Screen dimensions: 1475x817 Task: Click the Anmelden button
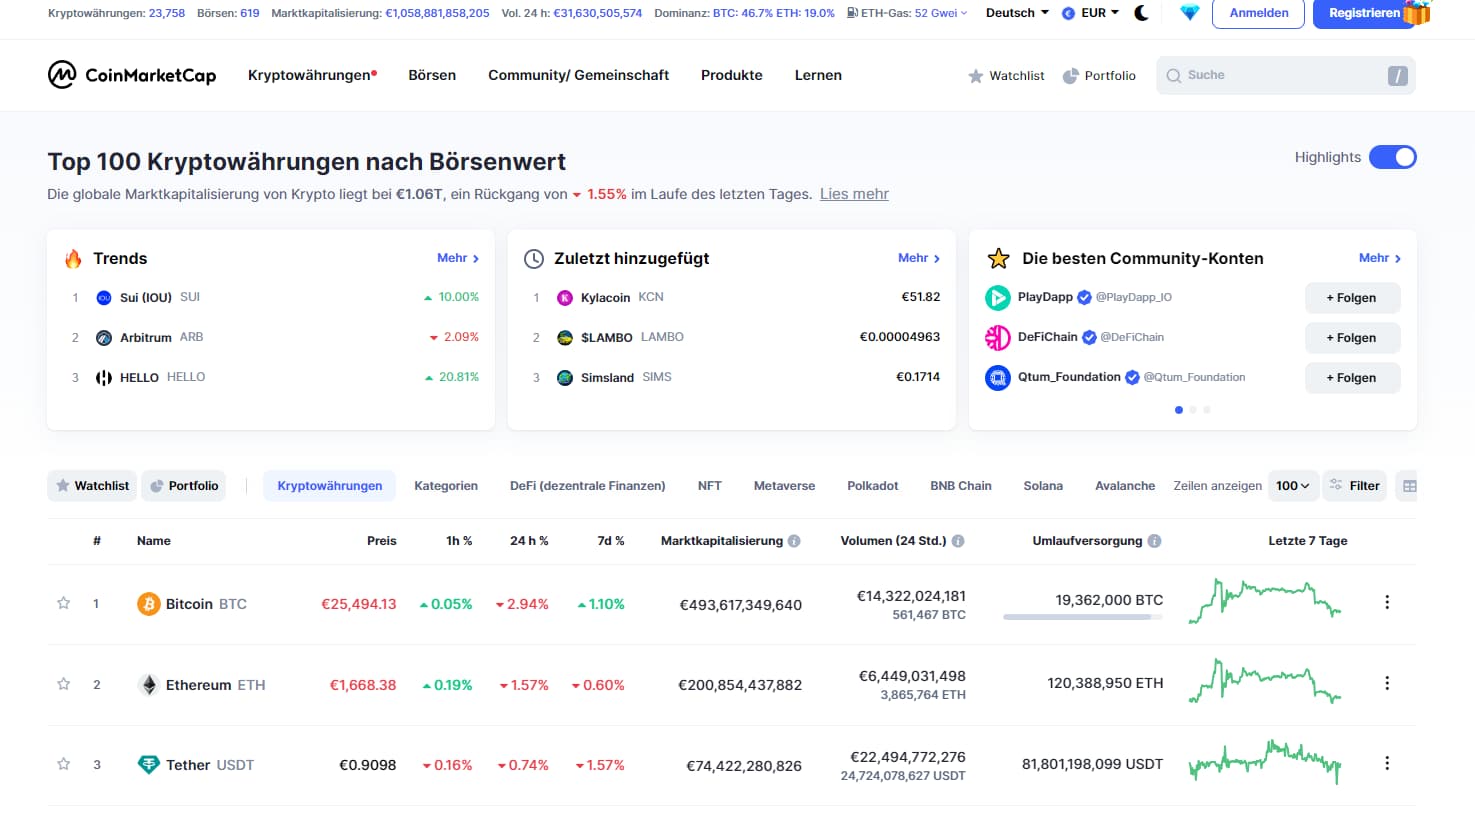[x=1259, y=13]
